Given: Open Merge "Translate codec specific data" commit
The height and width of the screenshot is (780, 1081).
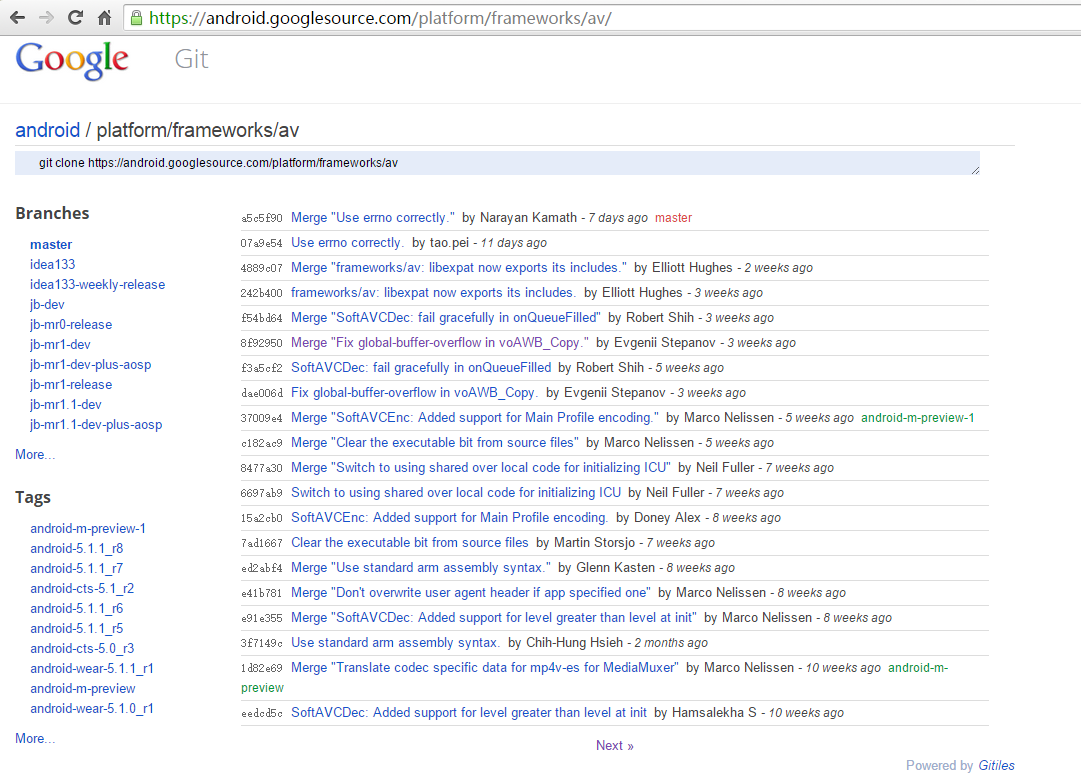Looking at the screenshot, I should (x=485, y=668).
